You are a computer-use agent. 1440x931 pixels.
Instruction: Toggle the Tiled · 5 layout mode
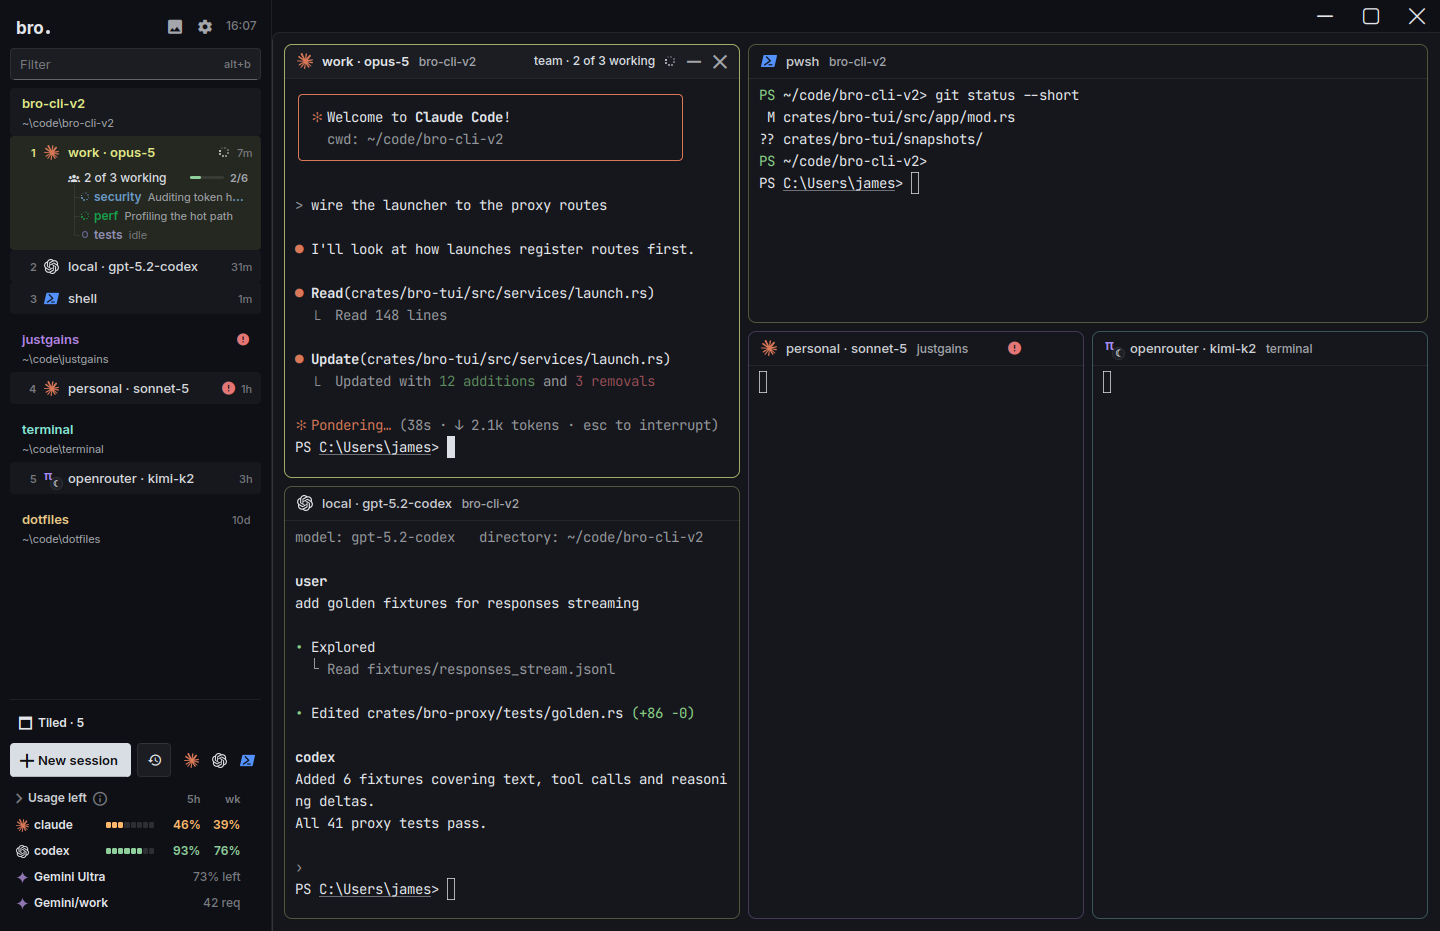[52, 723]
